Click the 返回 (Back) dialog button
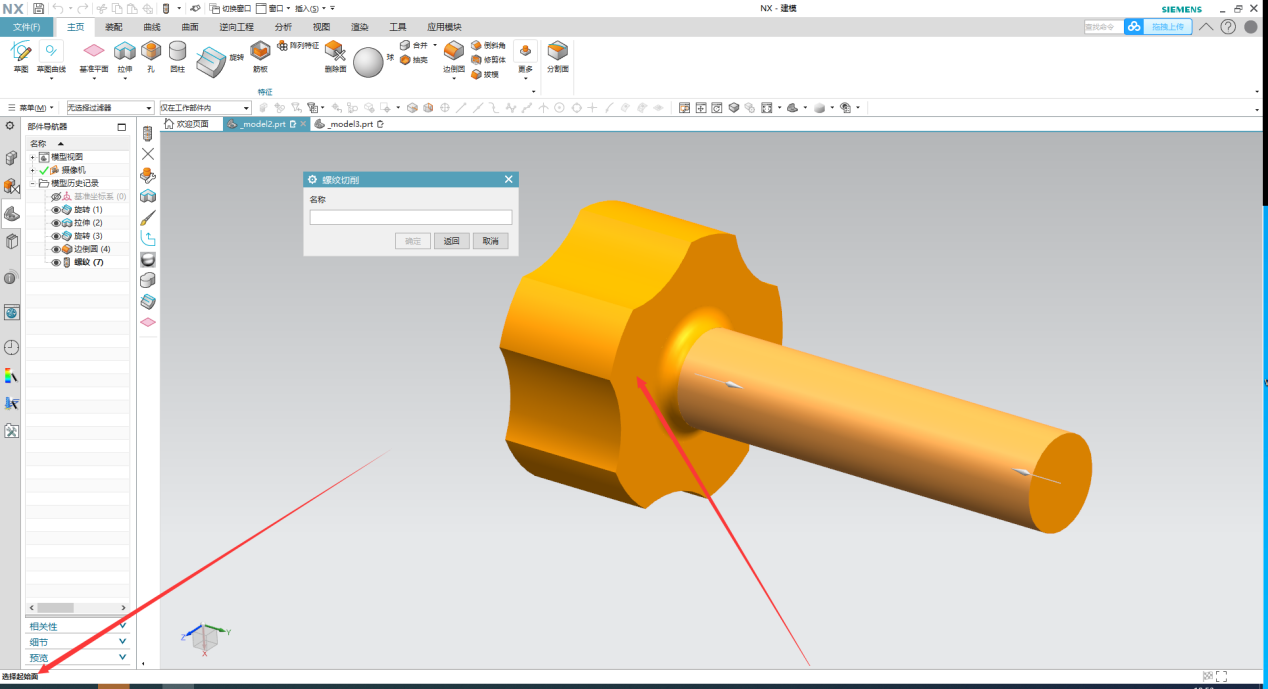Viewport: 1268px width, 689px height. pyautogui.click(x=451, y=241)
